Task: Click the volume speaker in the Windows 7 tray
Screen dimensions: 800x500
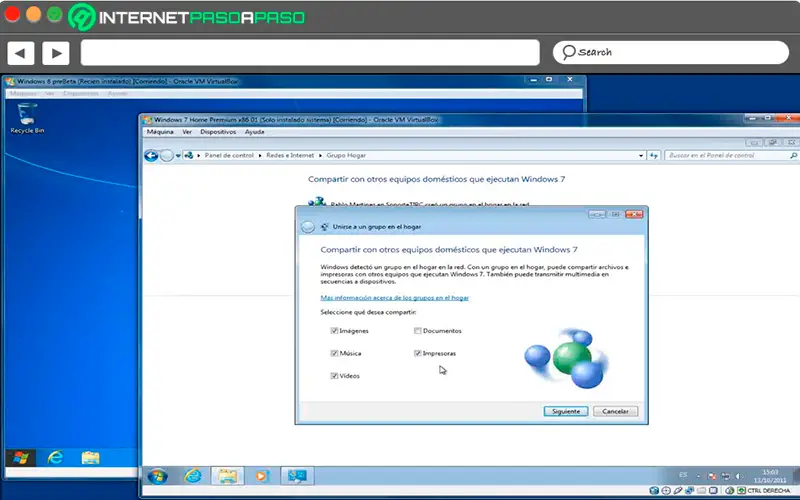Action: click(739, 476)
